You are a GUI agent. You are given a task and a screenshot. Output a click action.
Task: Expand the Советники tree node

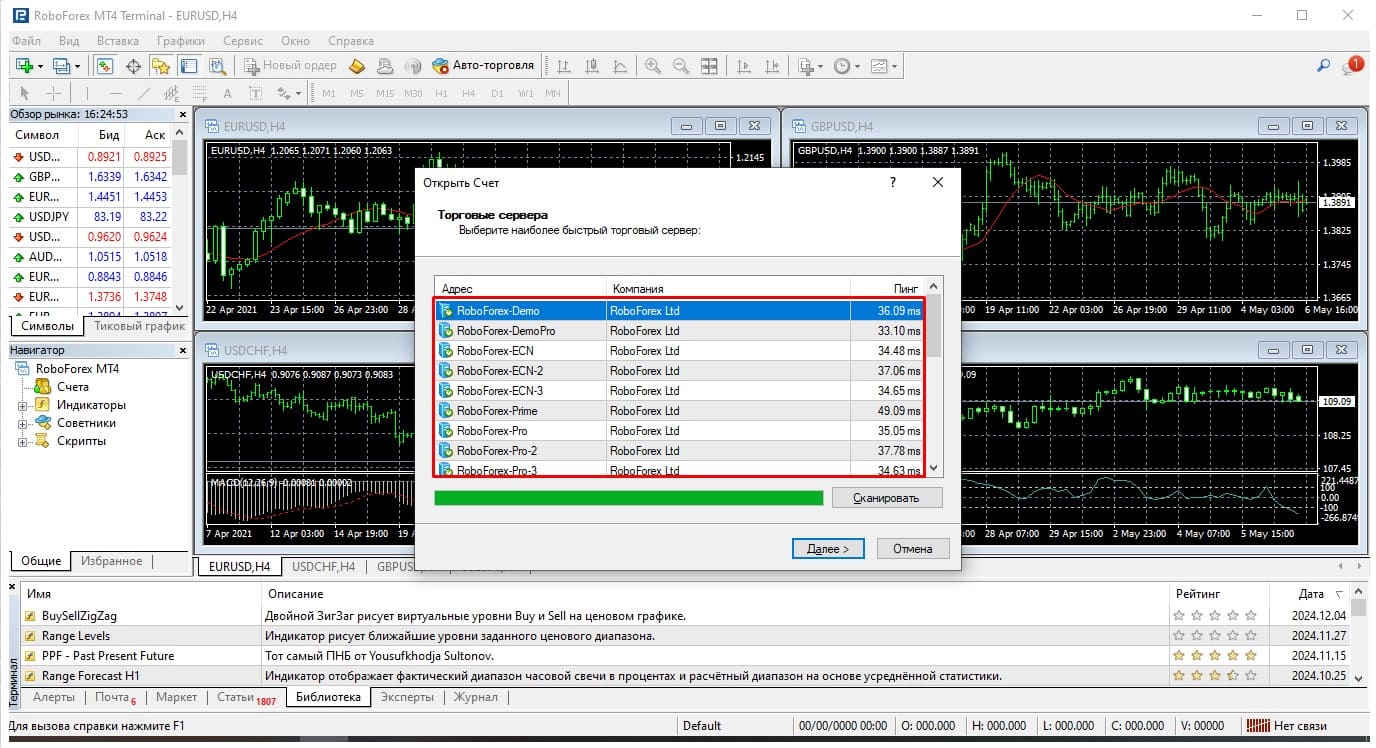pyautogui.click(x=22, y=424)
